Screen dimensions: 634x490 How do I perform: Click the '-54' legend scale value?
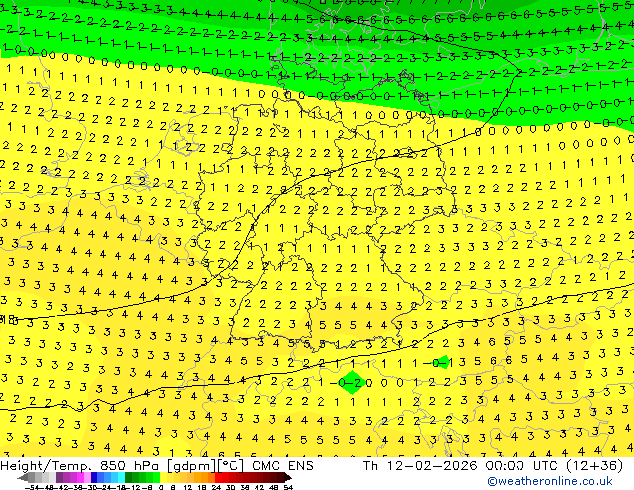[x=32, y=488]
